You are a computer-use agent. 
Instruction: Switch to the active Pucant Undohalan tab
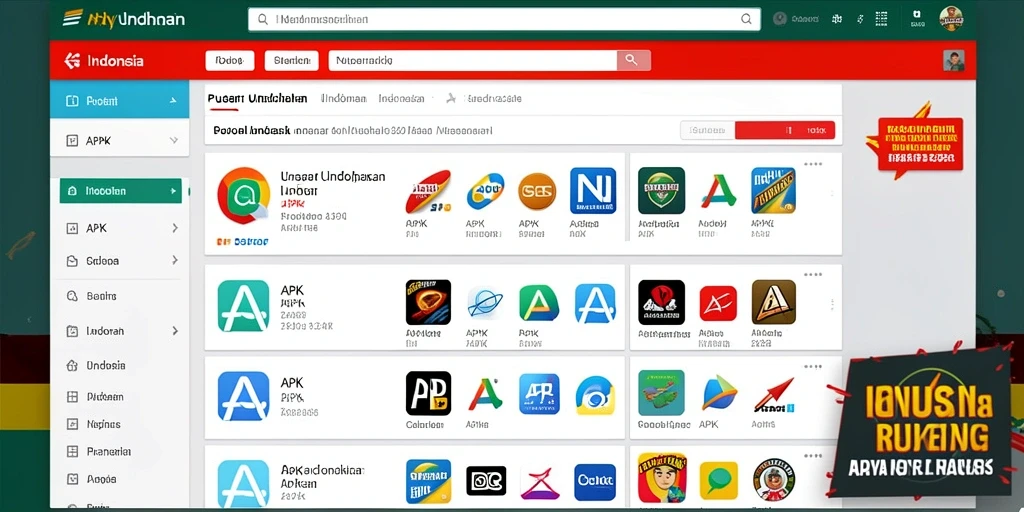257,99
